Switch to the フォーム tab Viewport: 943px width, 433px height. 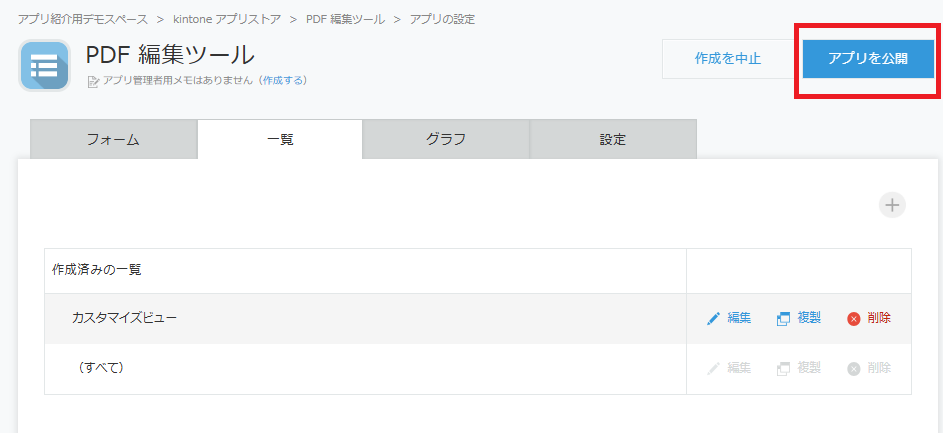114,140
